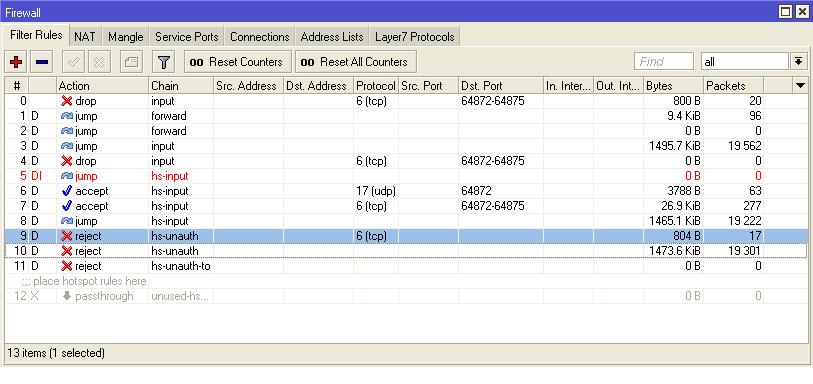Sort by the Chain column header
The width and height of the screenshot is (813, 384).
click(x=181, y=86)
